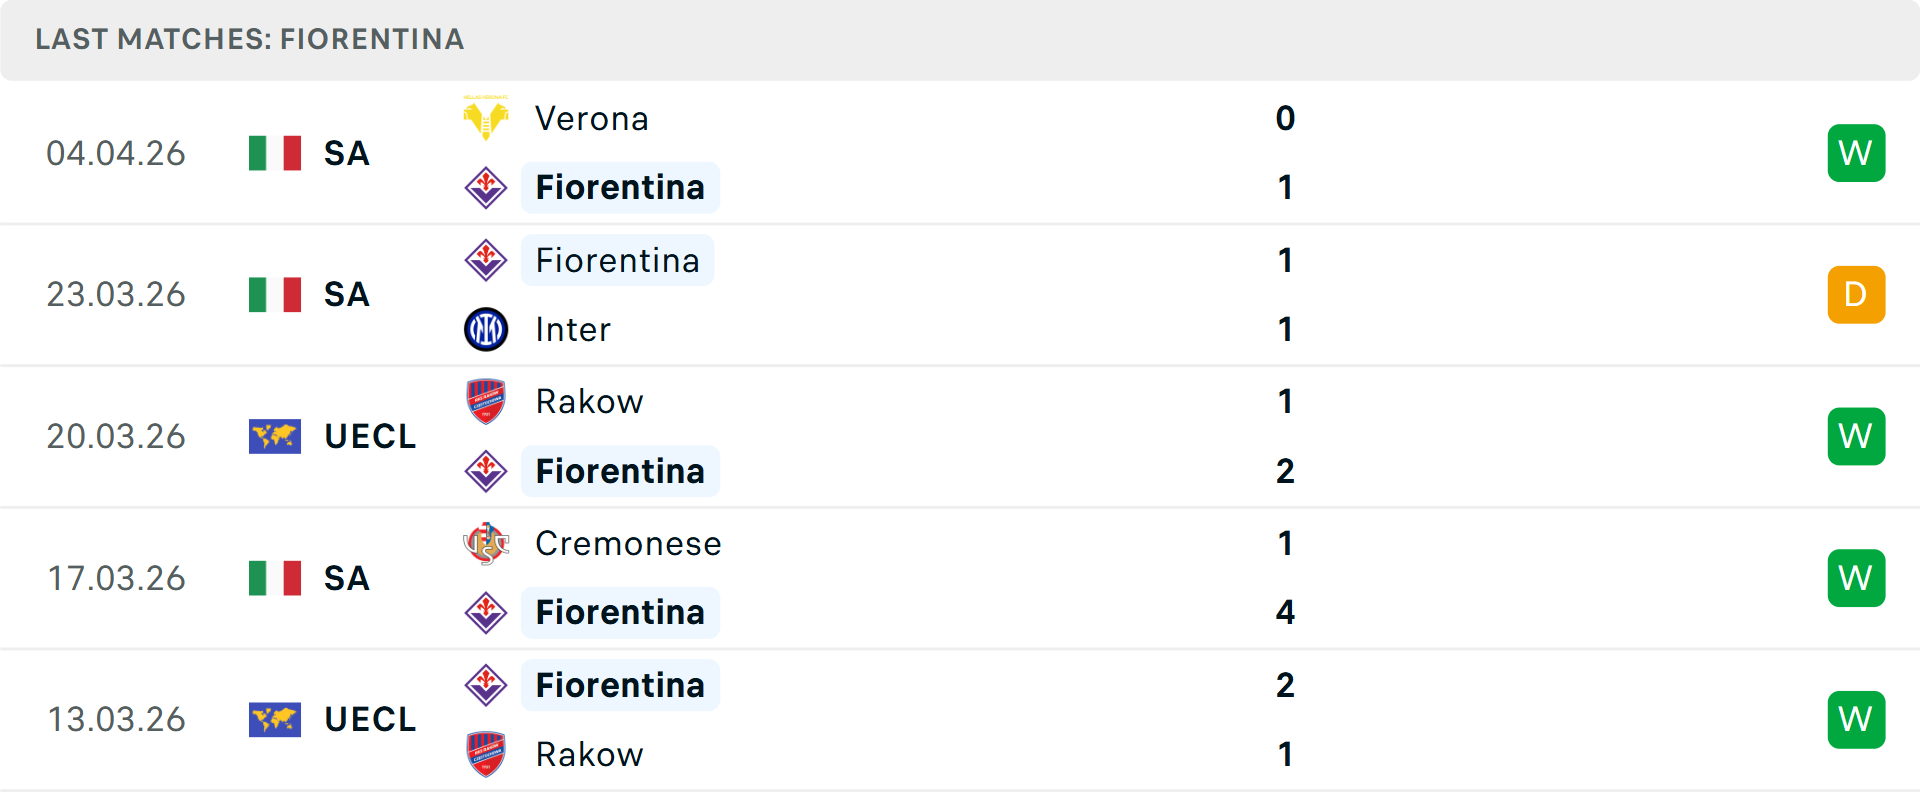Click the Fiorentina crest in the Cremonese match row

487,612
